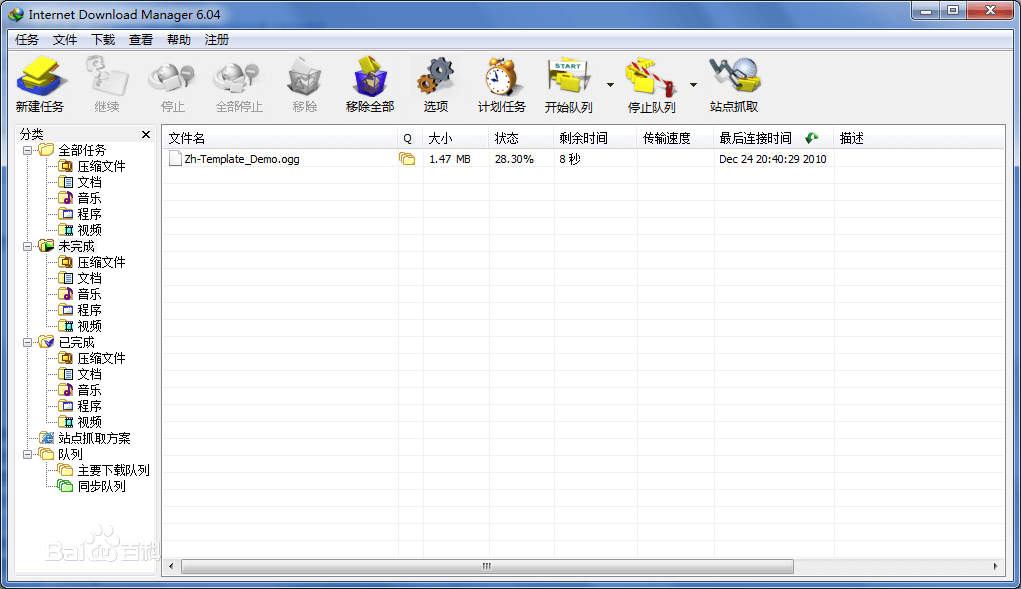Collapse the 全部任务 tree node

tap(27, 150)
